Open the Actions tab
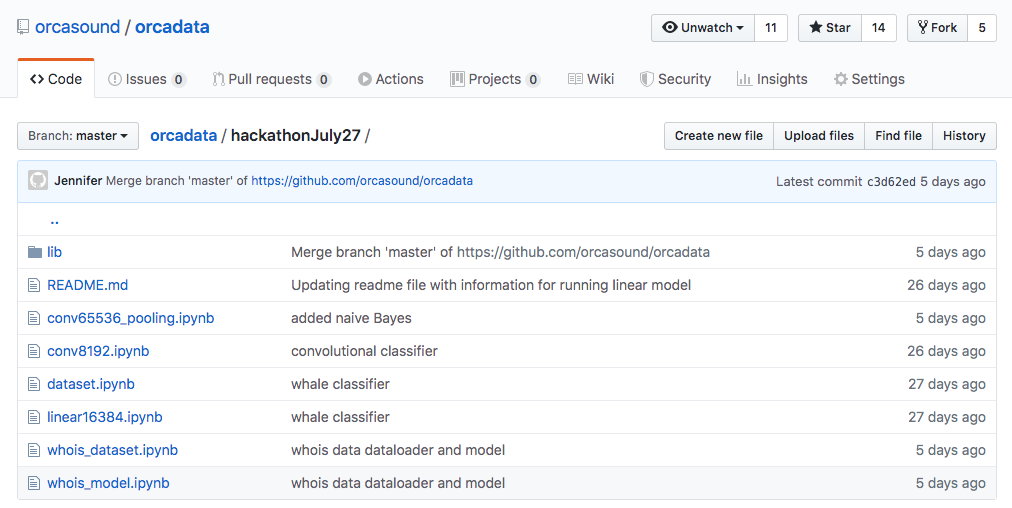Screen dimensions: 1012x508 [x=391, y=79]
